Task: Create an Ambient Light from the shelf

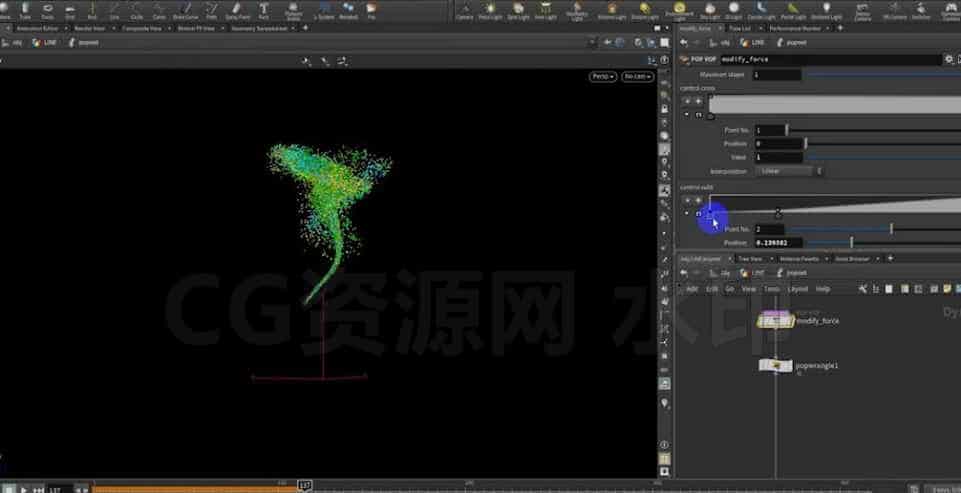Action: point(826,10)
